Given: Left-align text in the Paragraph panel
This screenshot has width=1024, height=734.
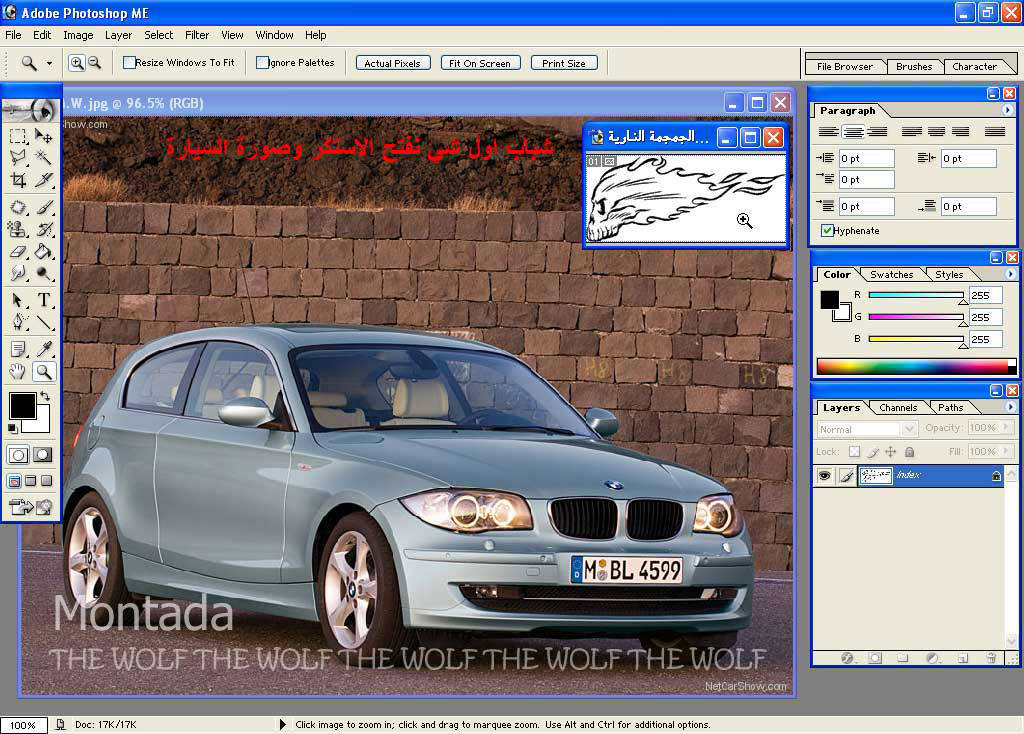Looking at the screenshot, I should (829, 132).
